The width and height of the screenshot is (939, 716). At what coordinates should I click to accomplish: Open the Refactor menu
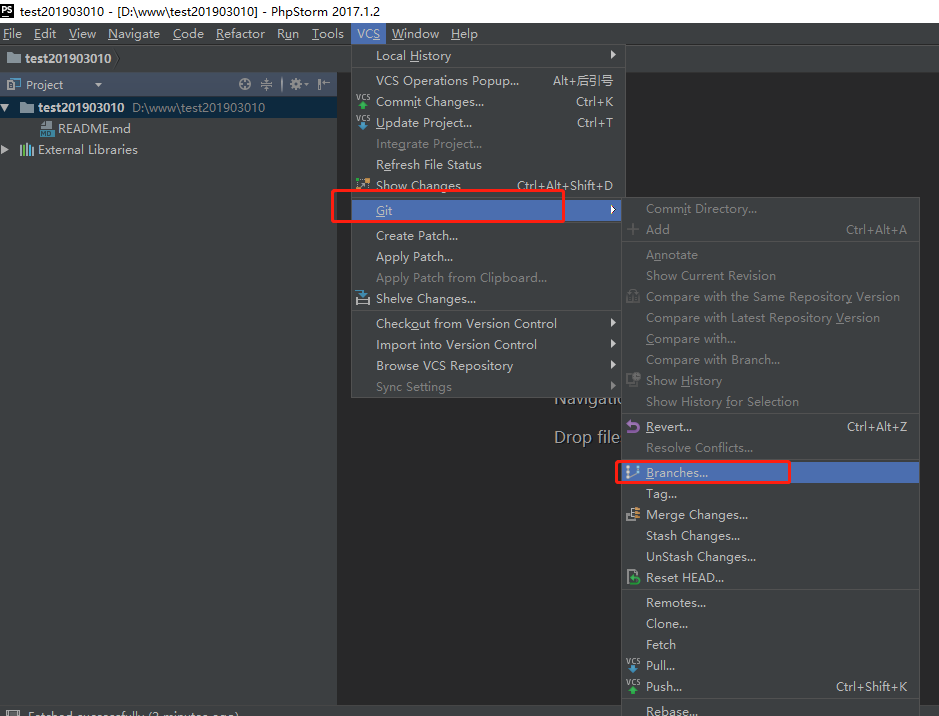[240, 34]
